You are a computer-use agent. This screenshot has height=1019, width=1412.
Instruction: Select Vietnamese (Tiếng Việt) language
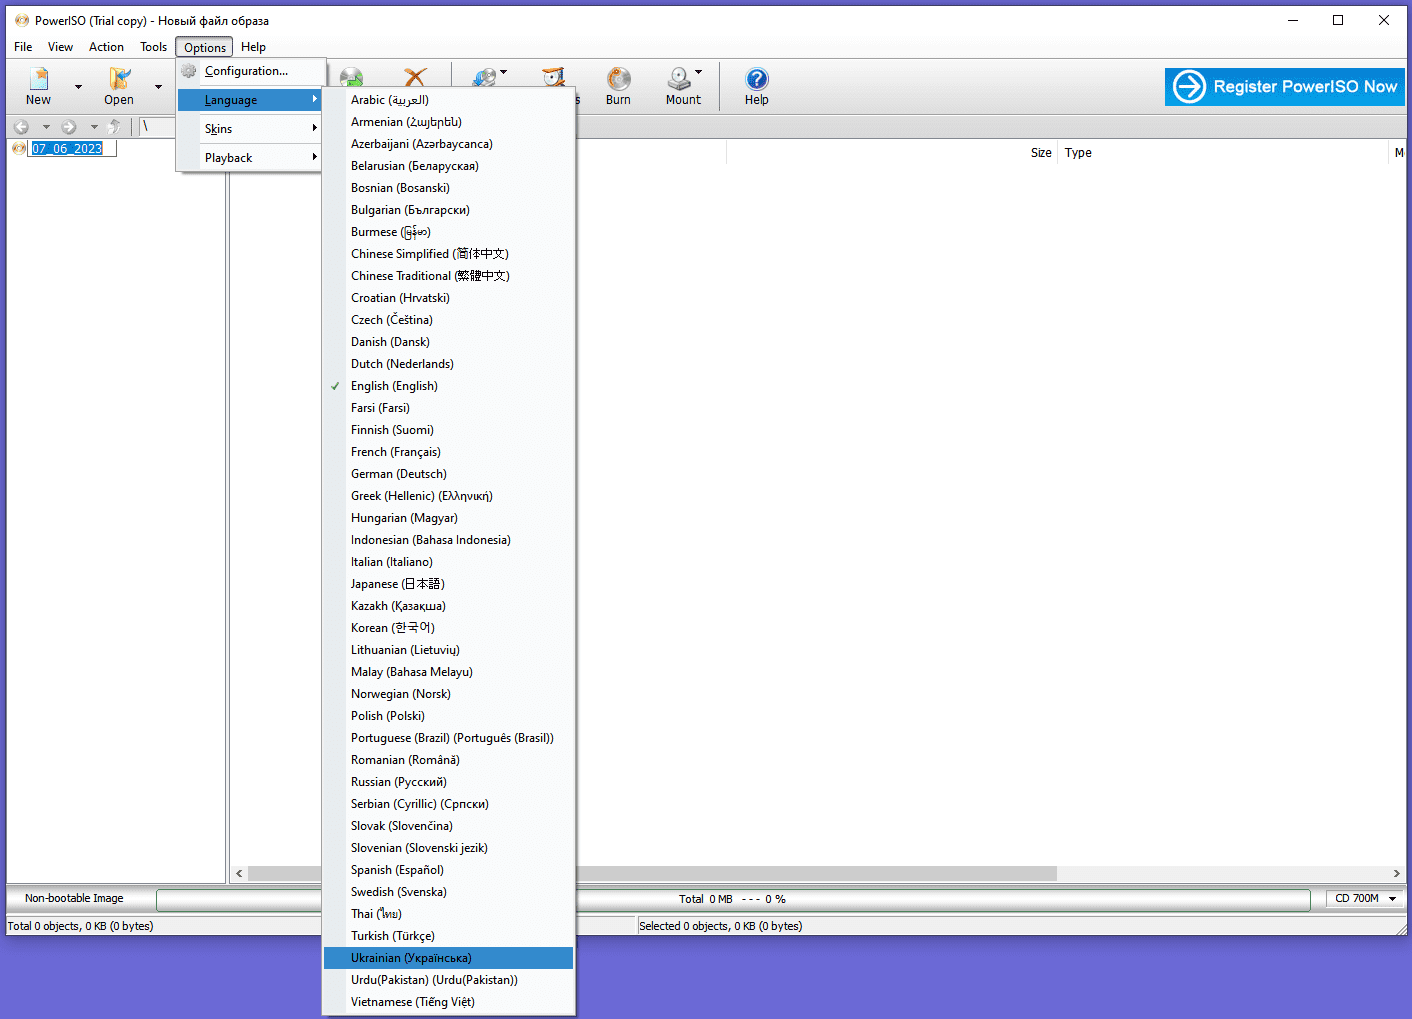pyautogui.click(x=449, y=1002)
